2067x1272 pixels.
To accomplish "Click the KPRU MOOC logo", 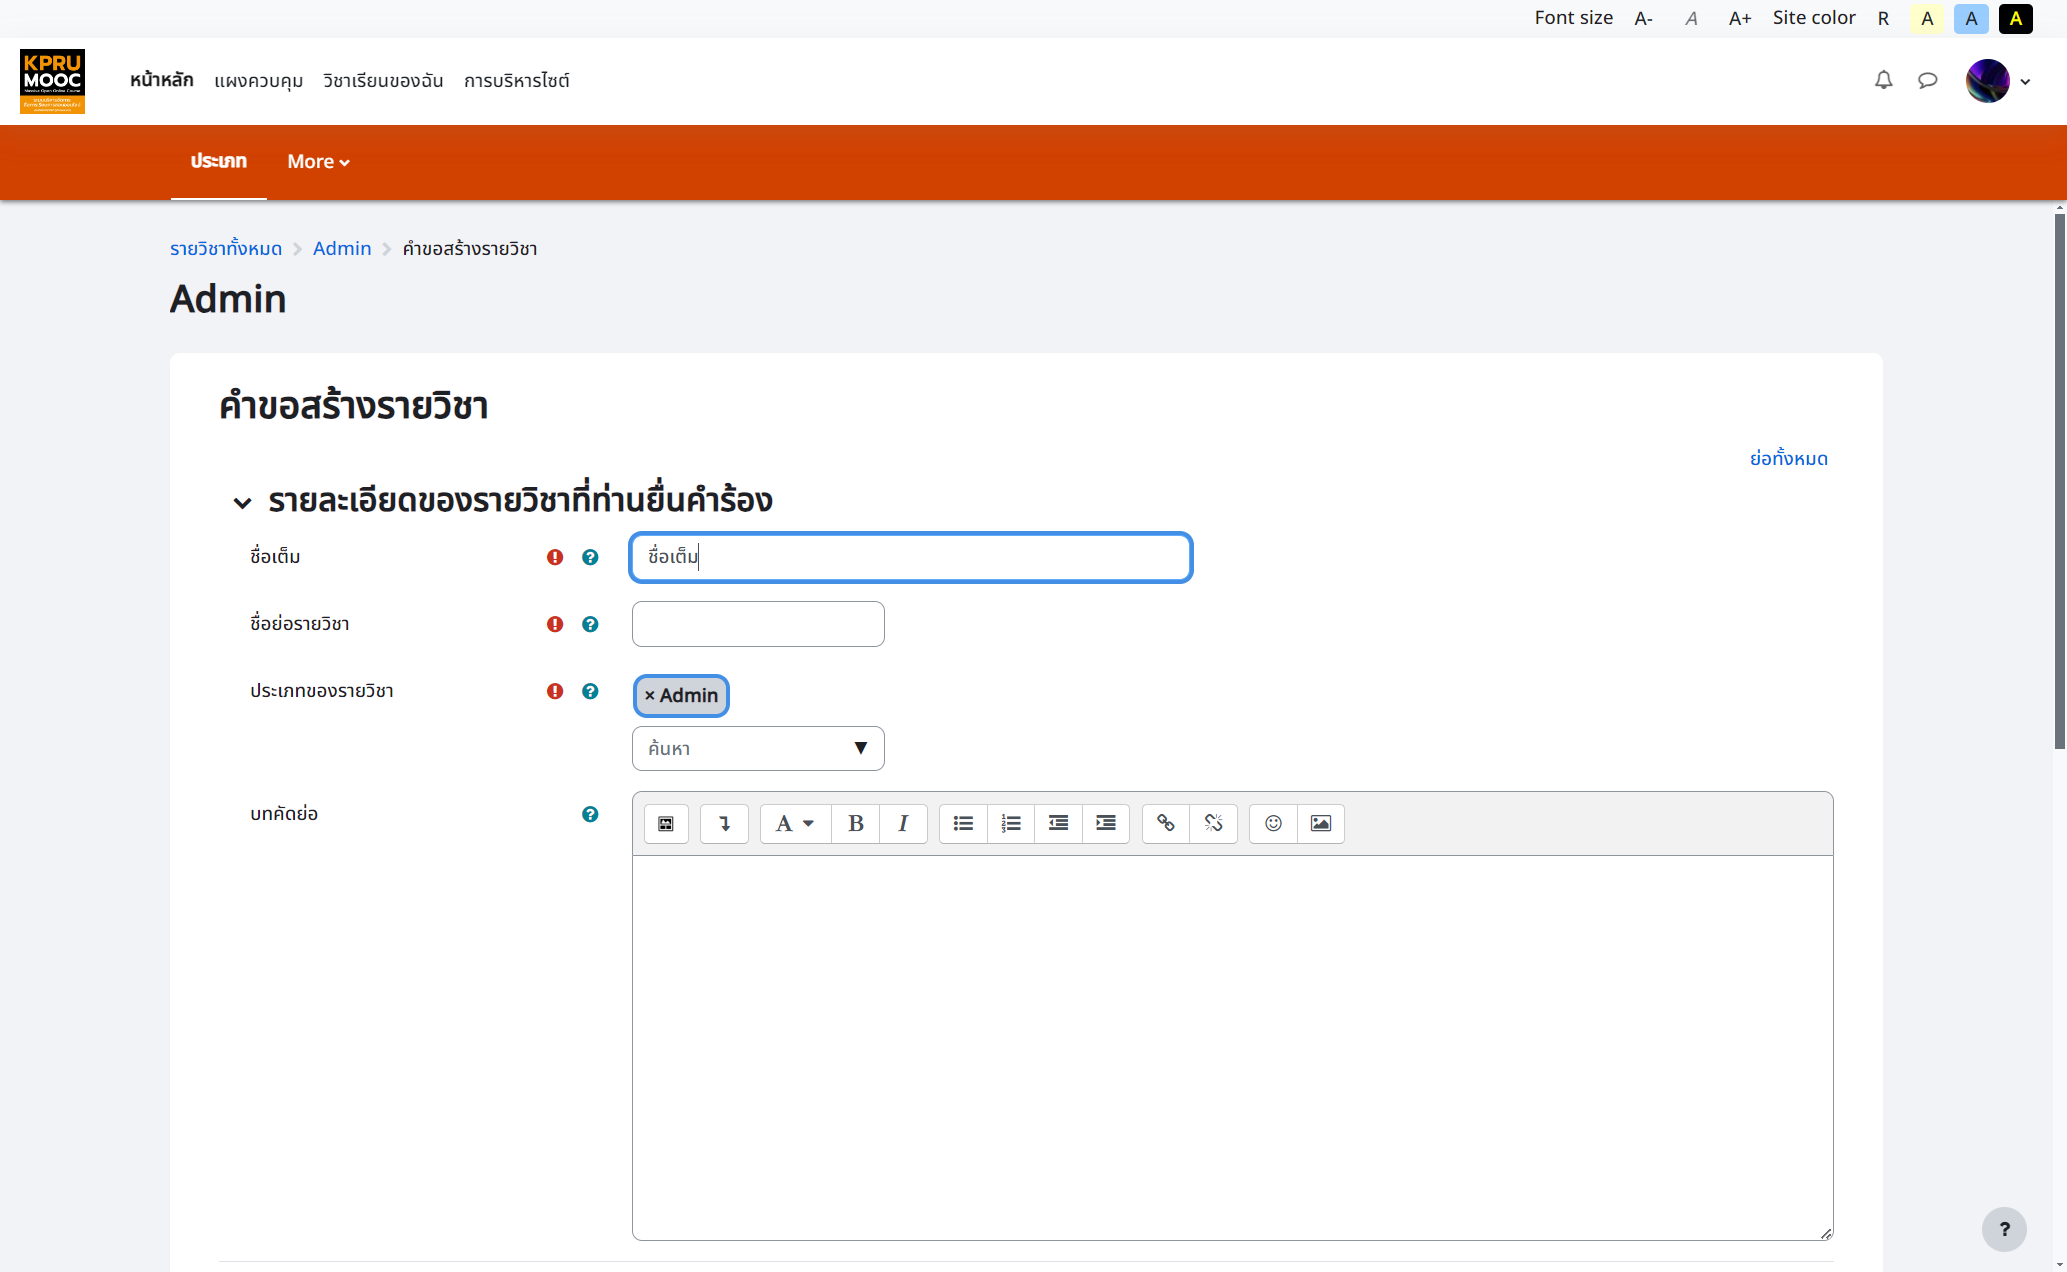I will (52, 81).
